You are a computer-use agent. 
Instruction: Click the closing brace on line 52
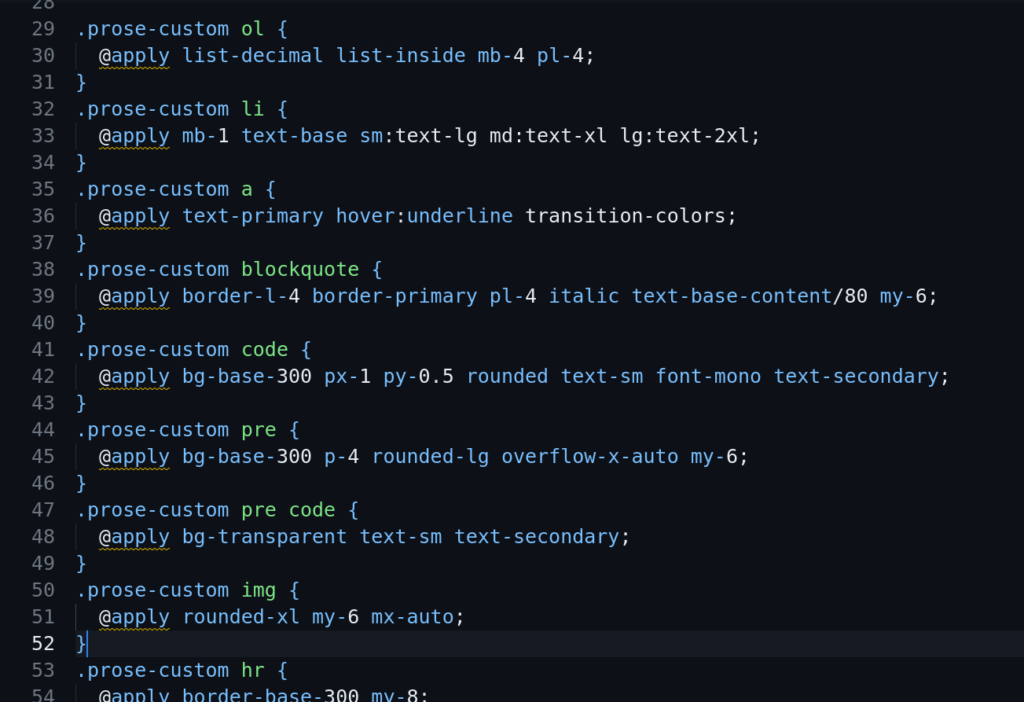[x=80, y=643]
